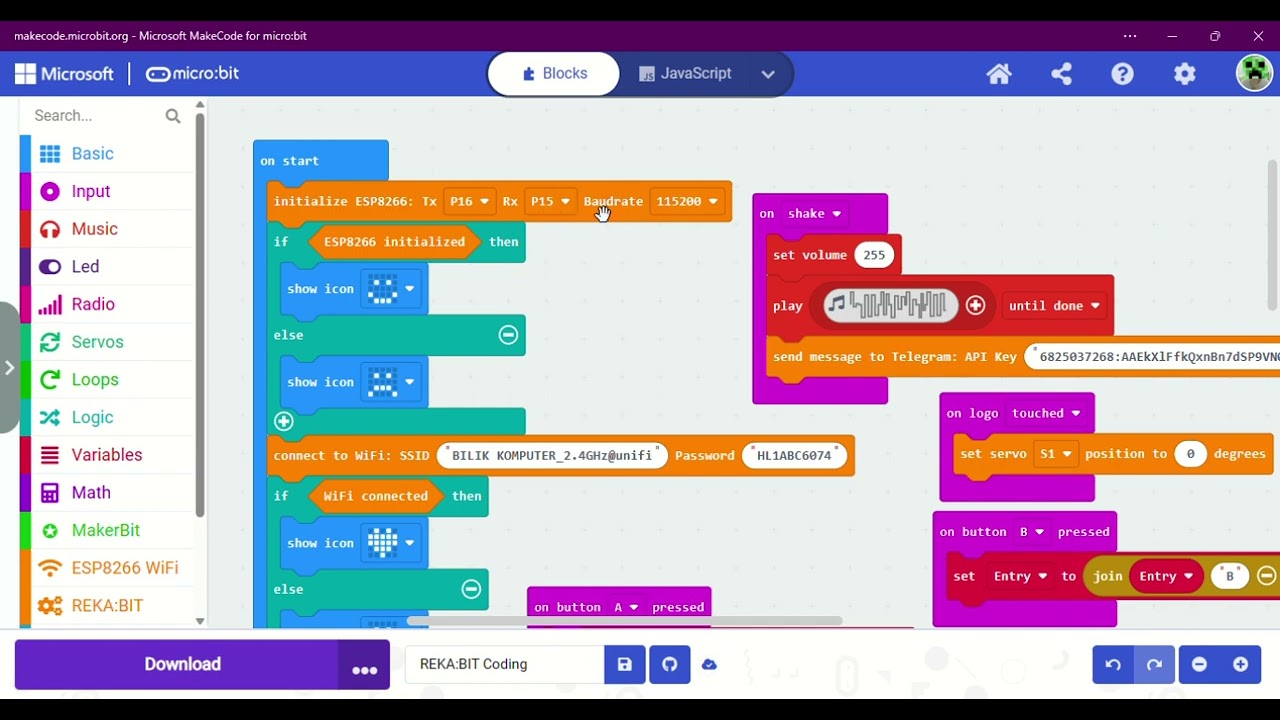Click the user profile avatar
This screenshot has height=720, width=1280.
coord(1254,73)
